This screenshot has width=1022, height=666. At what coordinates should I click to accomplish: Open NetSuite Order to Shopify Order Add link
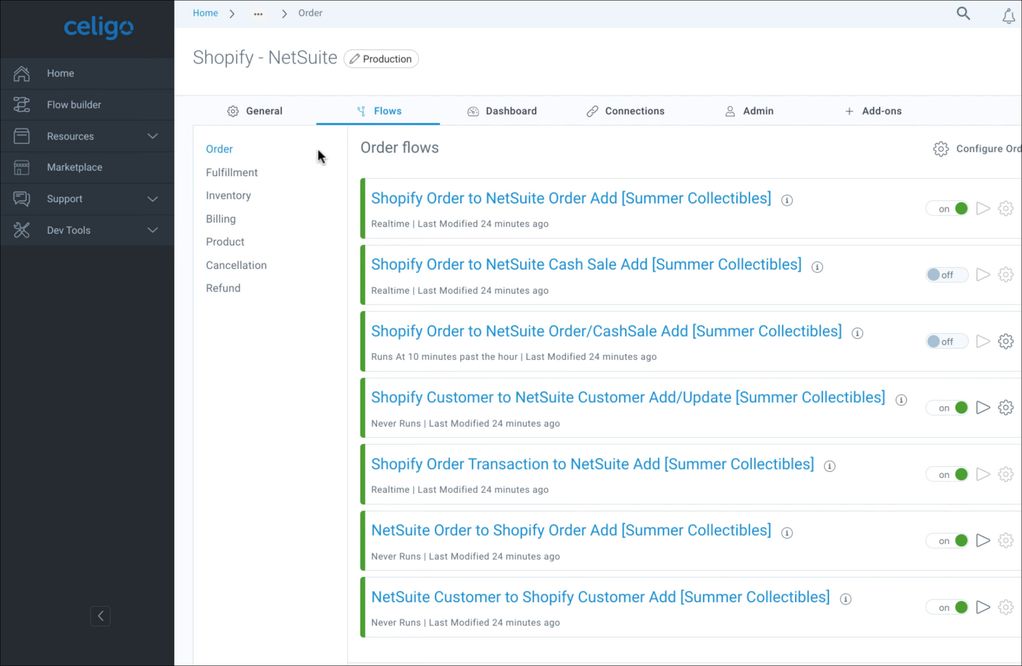(571, 530)
